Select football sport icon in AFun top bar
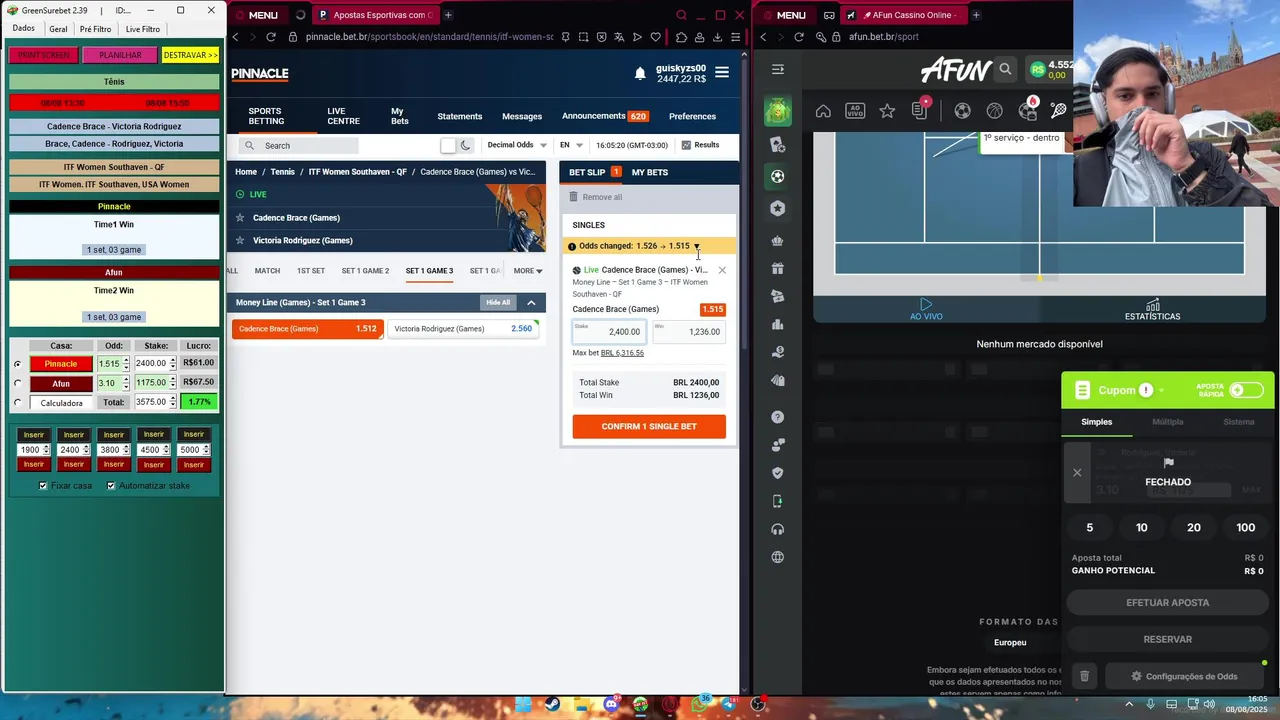The width and height of the screenshot is (1280, 720). pos(962,111)
